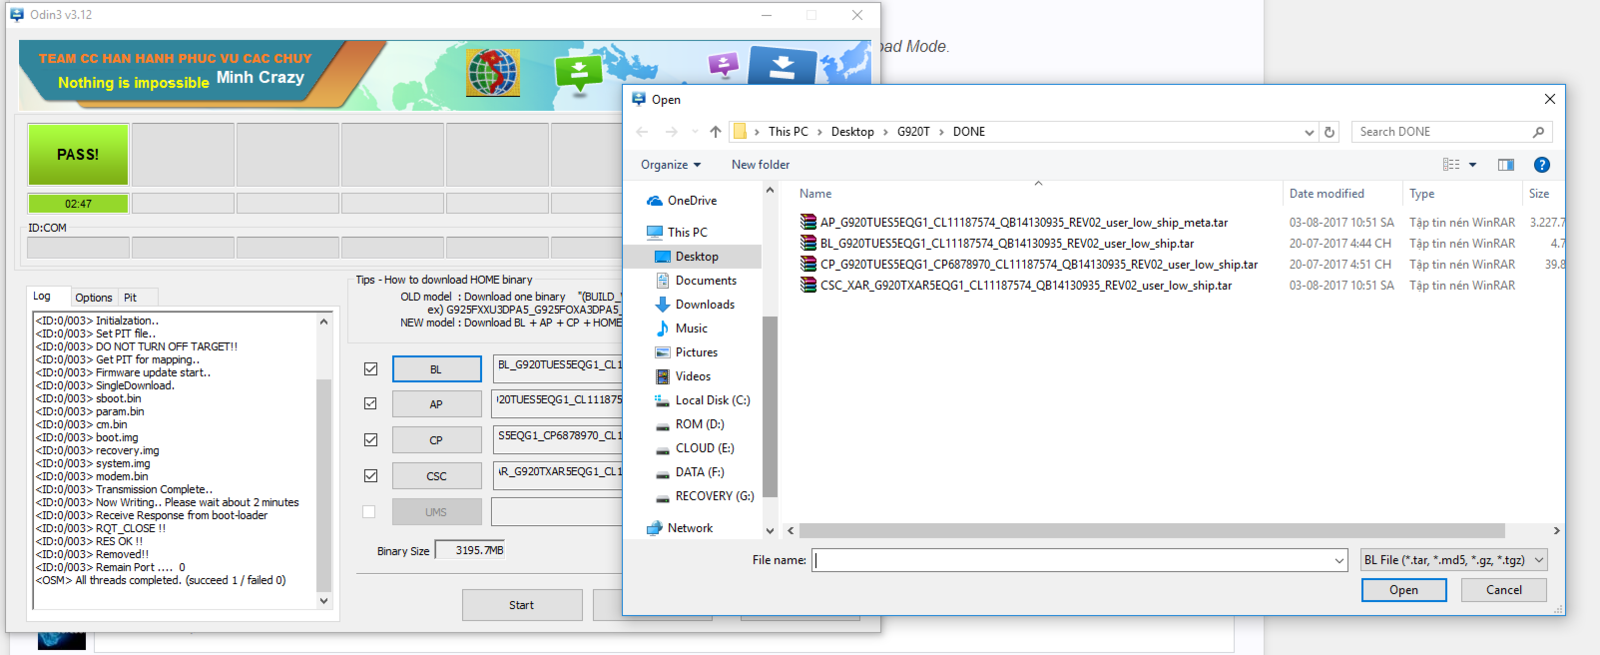Uncheck the BL checkbox in Odin
This screenshot has width=1600, height=655.
pos(371,369)
